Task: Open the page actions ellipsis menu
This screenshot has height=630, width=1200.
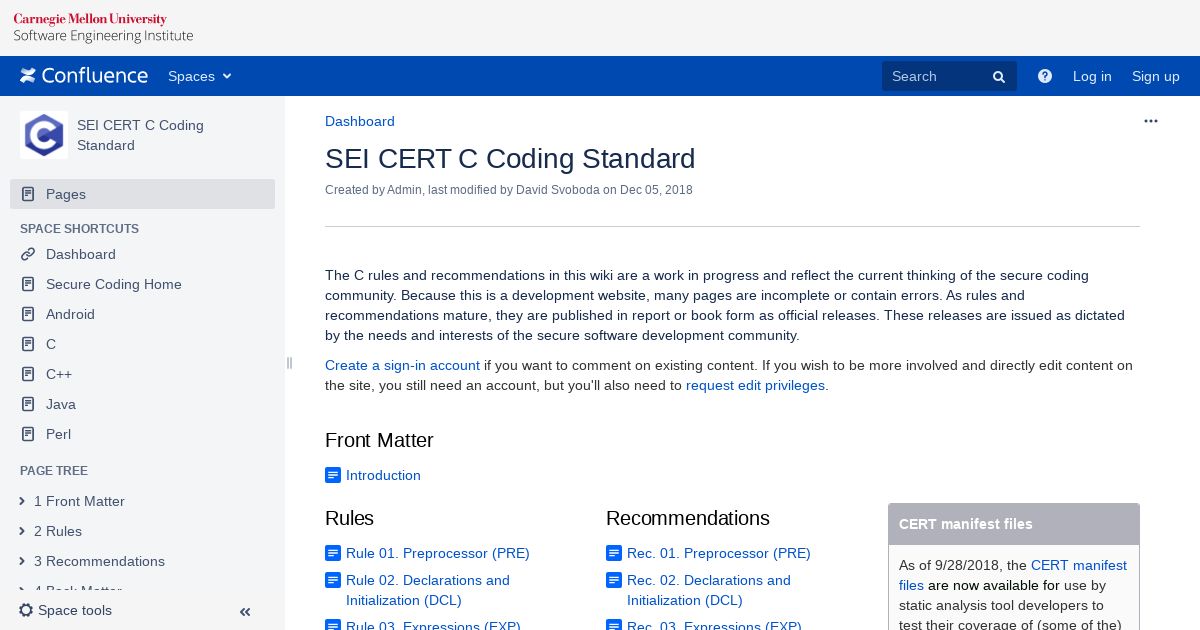Action: (1151, 121)
